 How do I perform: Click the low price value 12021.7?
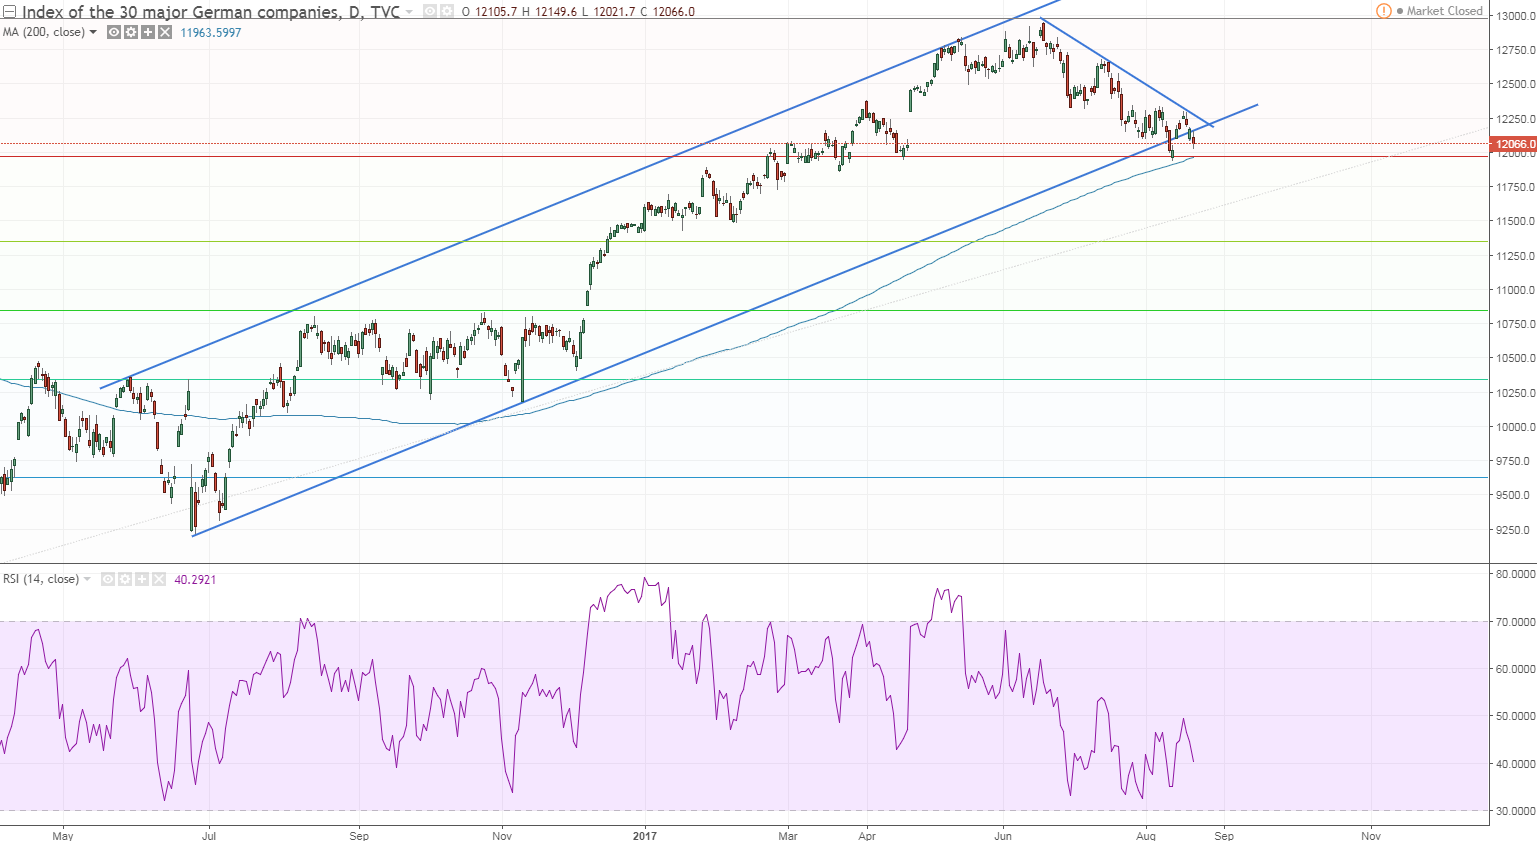tap(613, 12)
